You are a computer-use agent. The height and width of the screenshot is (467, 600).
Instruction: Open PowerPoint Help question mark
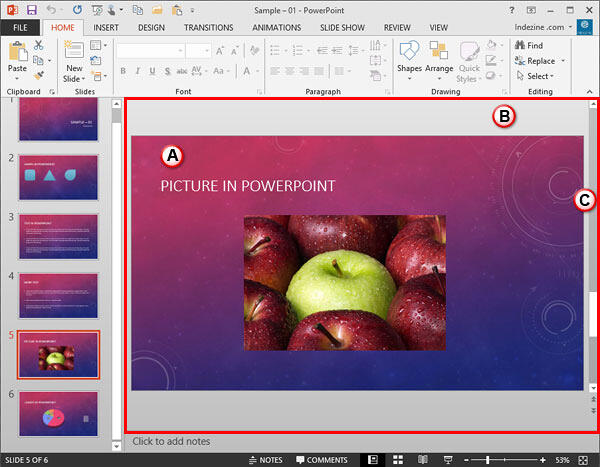(512, 10)
